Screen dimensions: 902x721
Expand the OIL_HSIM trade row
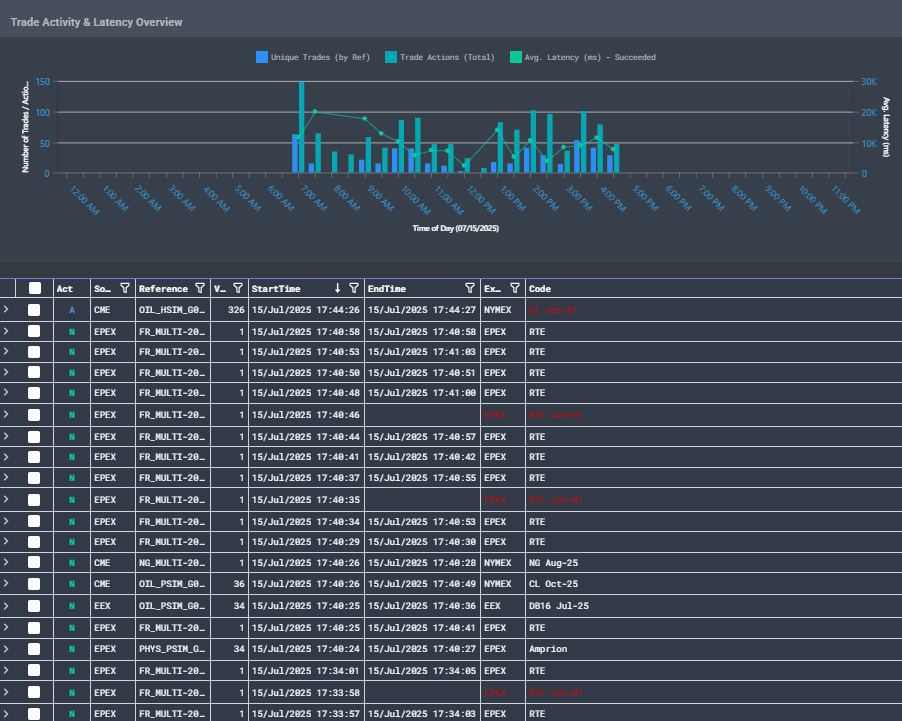[x=6, y=310]
